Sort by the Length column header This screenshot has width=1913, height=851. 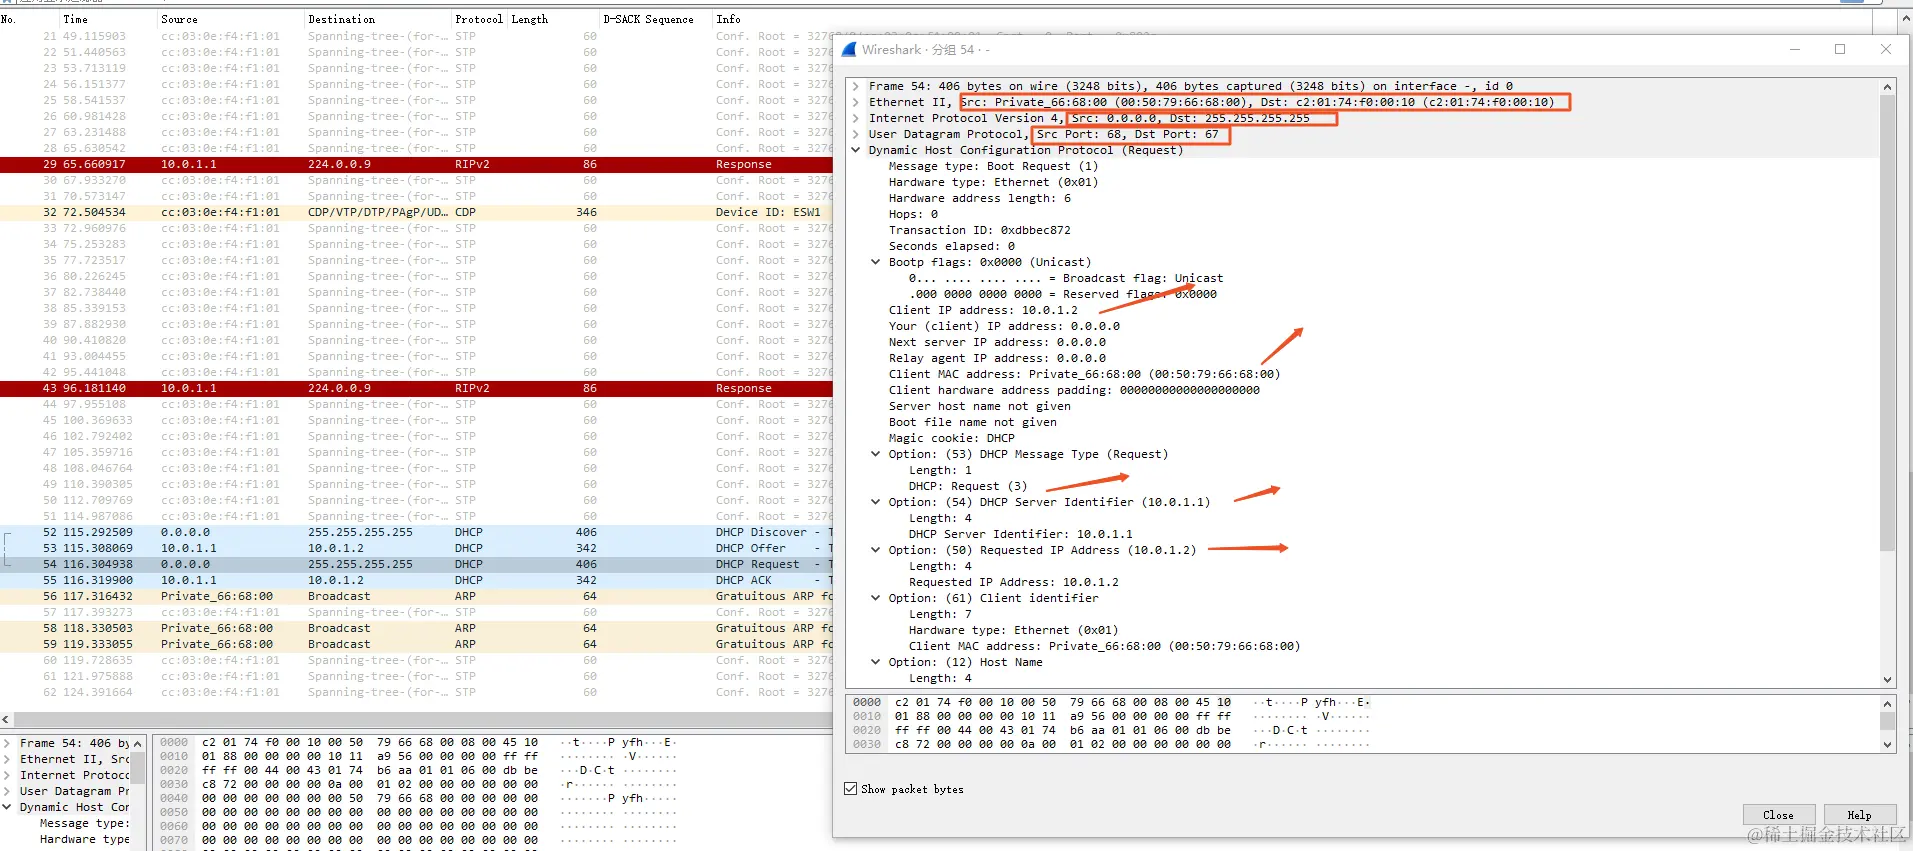[x=553, y=19]
